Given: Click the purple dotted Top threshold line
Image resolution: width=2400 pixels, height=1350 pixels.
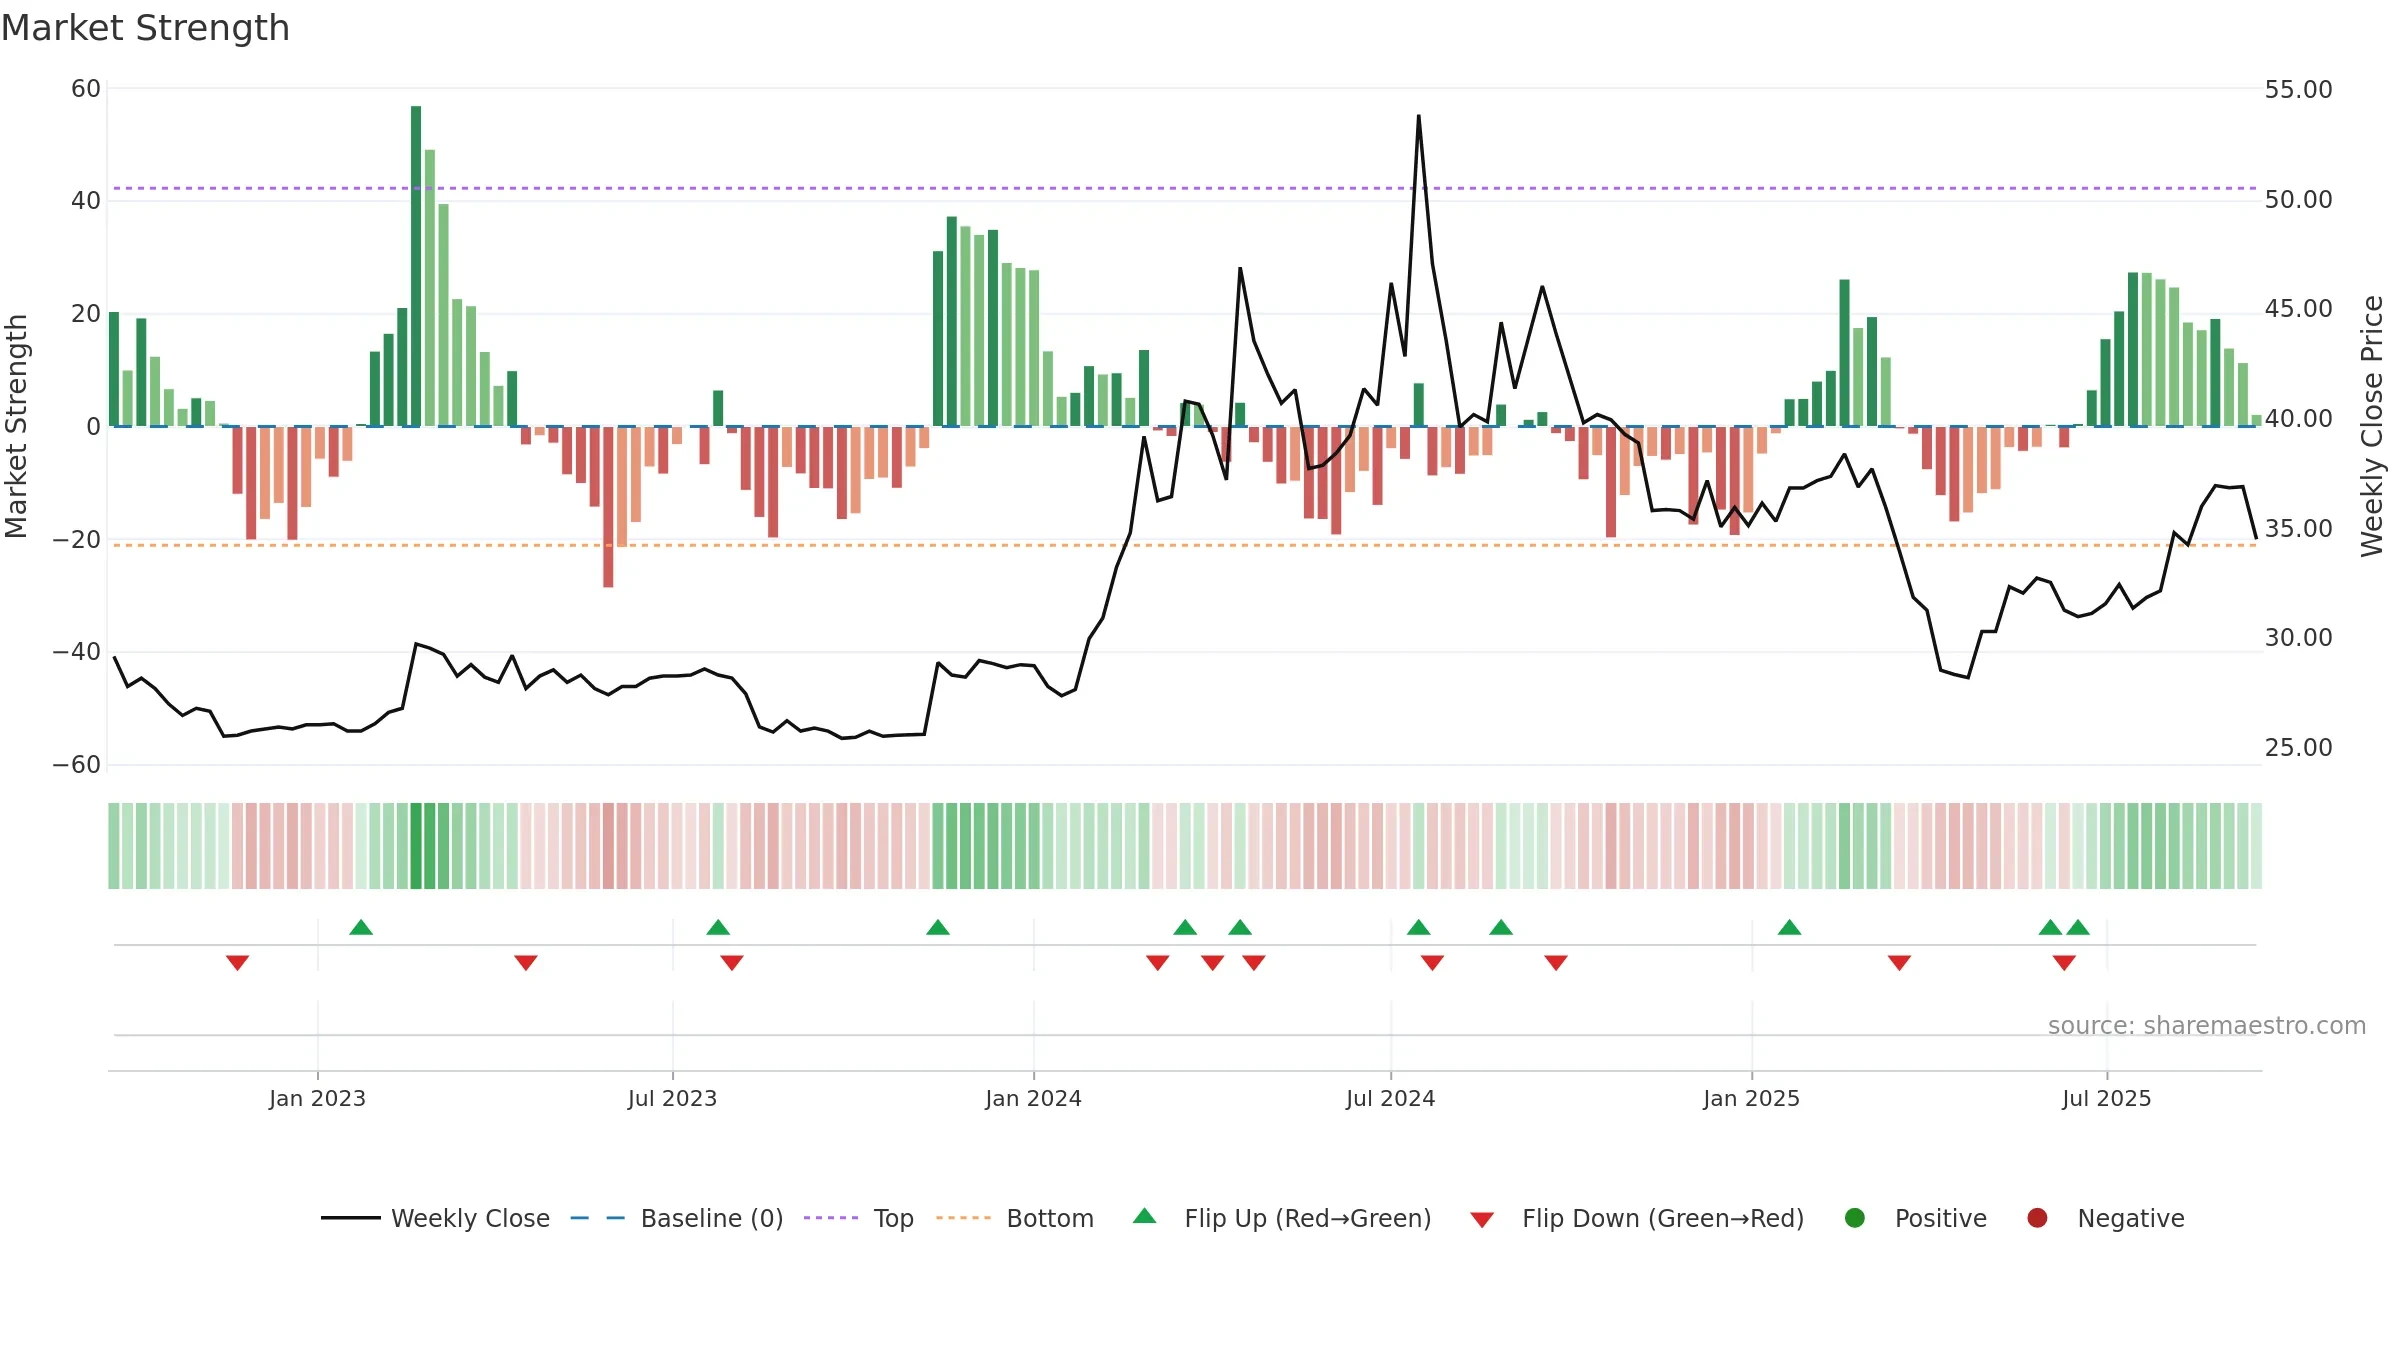Looking at the screenshot, I should pyautogui.click(x=1185, y=188).
